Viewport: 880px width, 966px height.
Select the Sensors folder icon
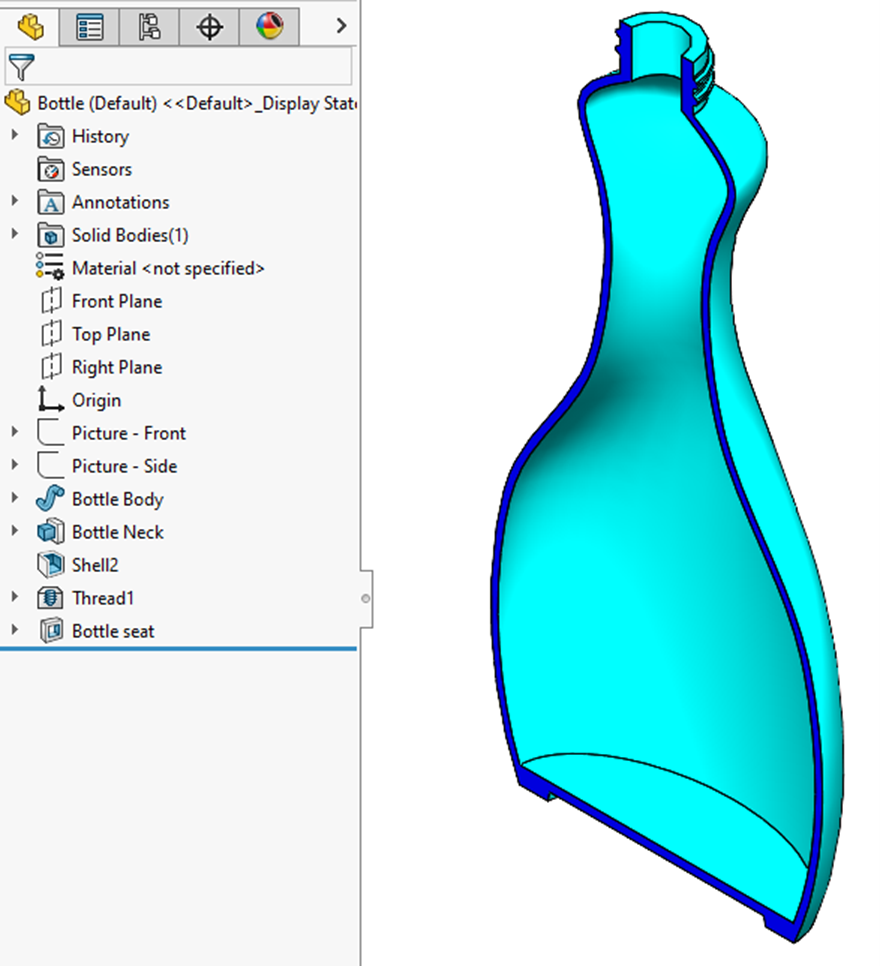pos(50,169)
